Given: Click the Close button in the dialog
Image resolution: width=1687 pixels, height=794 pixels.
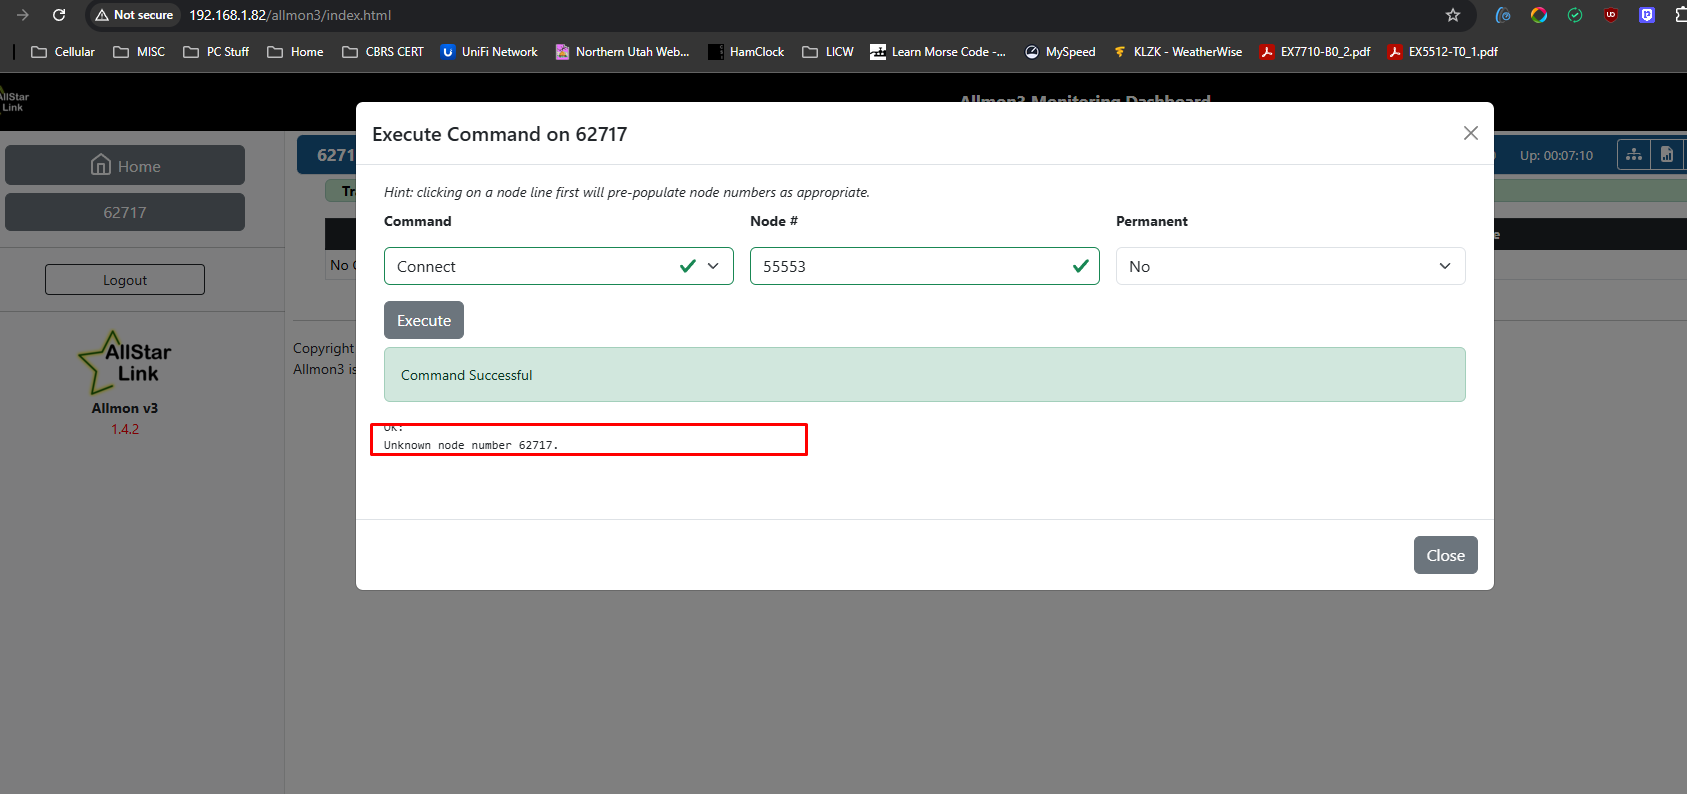Looking at the screenshot, I should pos(1445,555).
